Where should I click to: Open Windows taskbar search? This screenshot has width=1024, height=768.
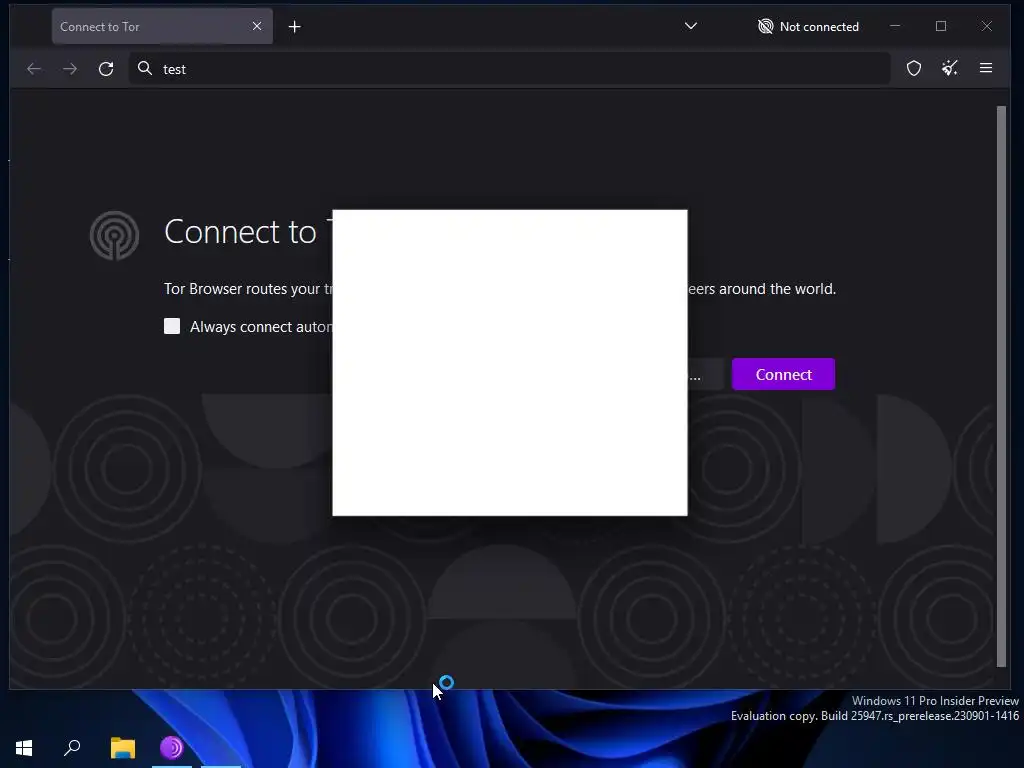72,748
